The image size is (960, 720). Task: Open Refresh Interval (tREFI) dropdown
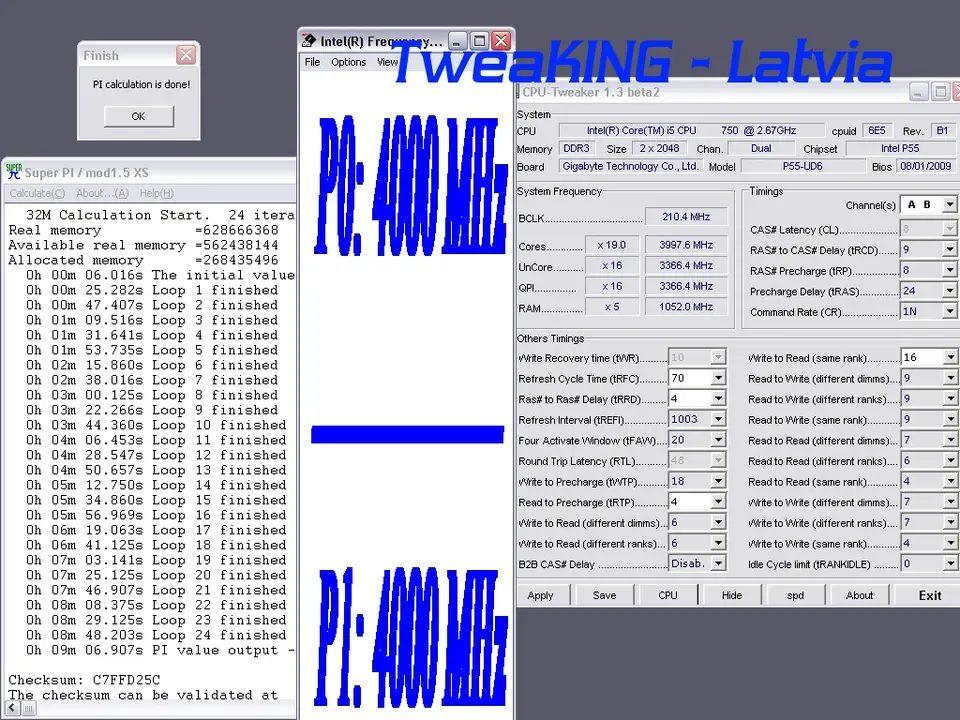pos(718,419)
